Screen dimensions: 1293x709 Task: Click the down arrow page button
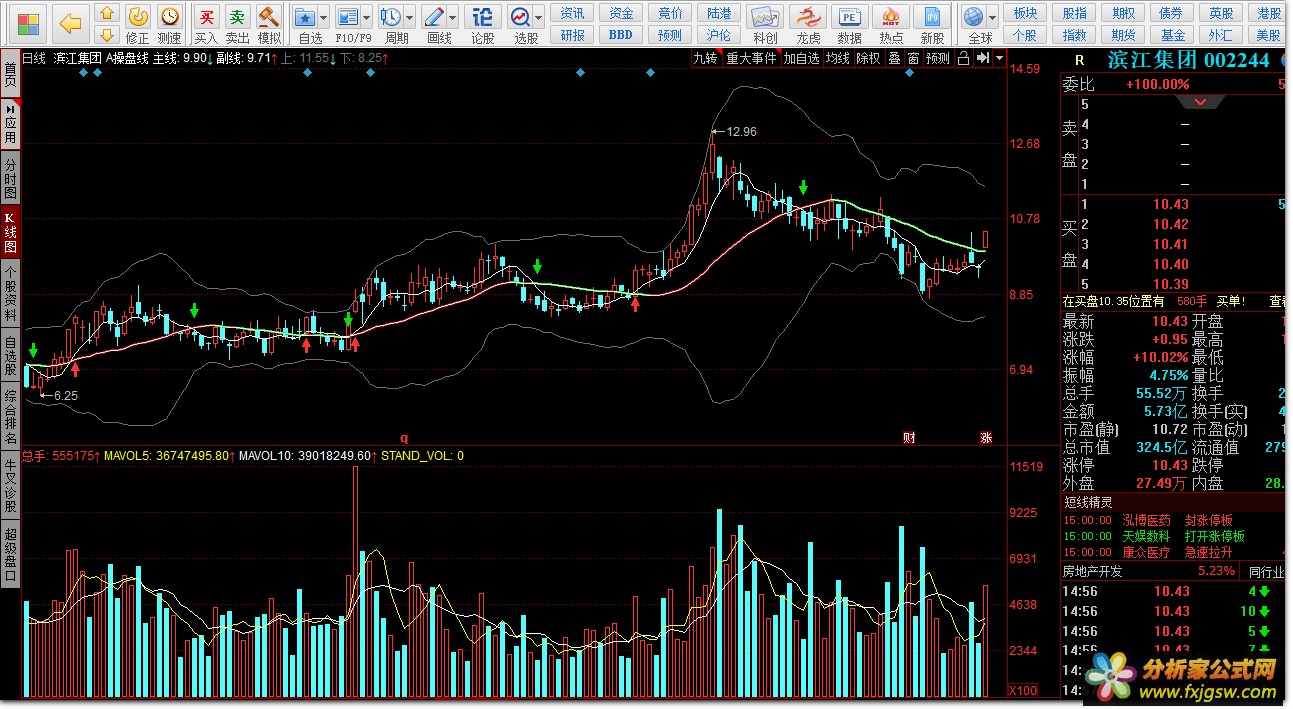coord(108,34)
